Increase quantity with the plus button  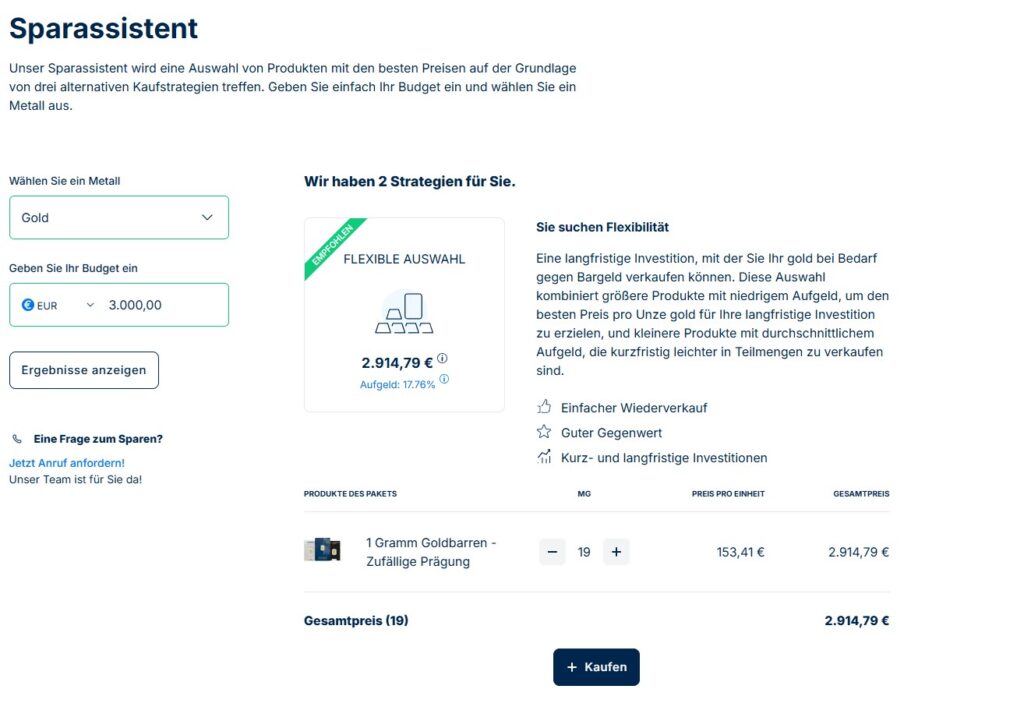(x=616, y=552)
